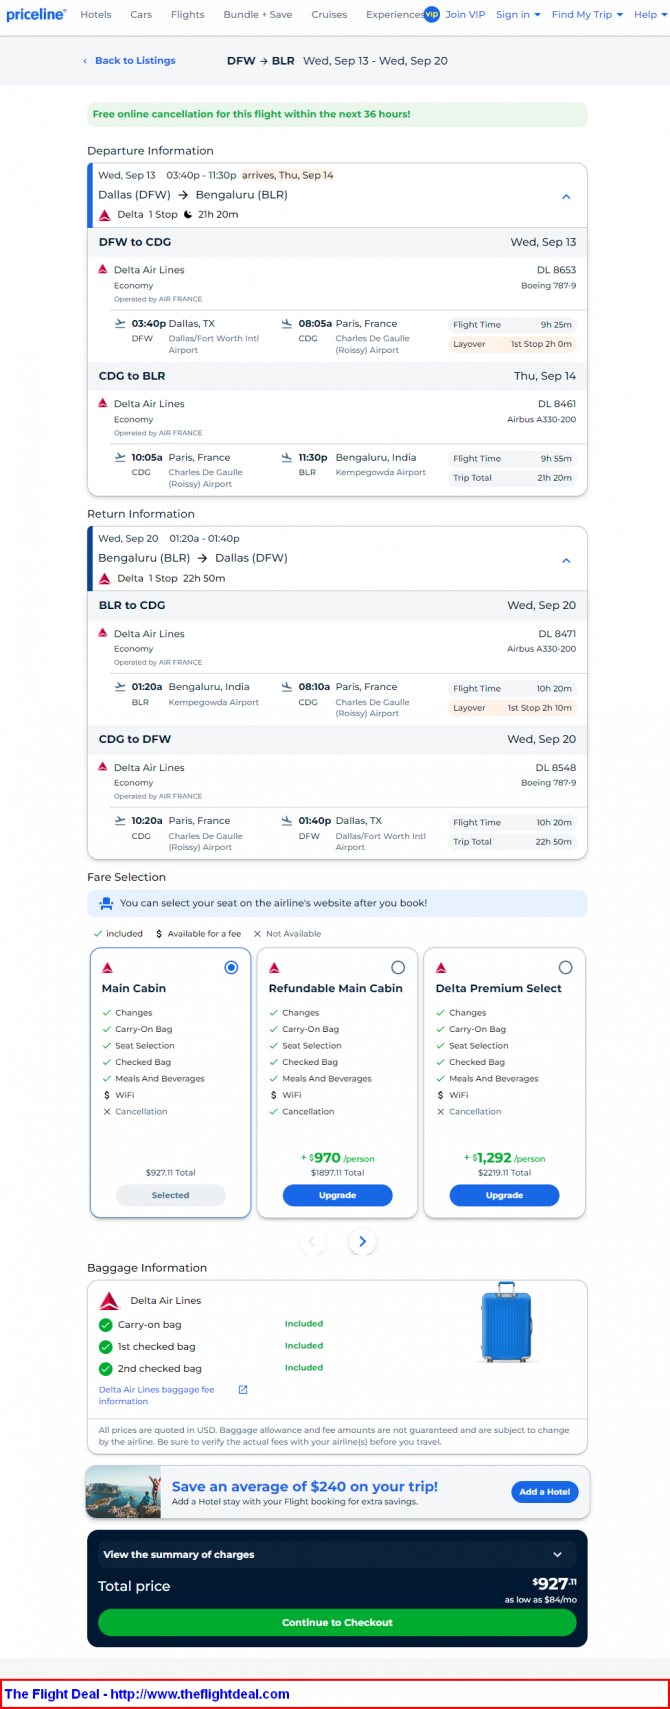The width and height of the screenshot is (670, 1709).
Task: Upgrade to Refundable Main Cabin
Action: coord(337,1195)
